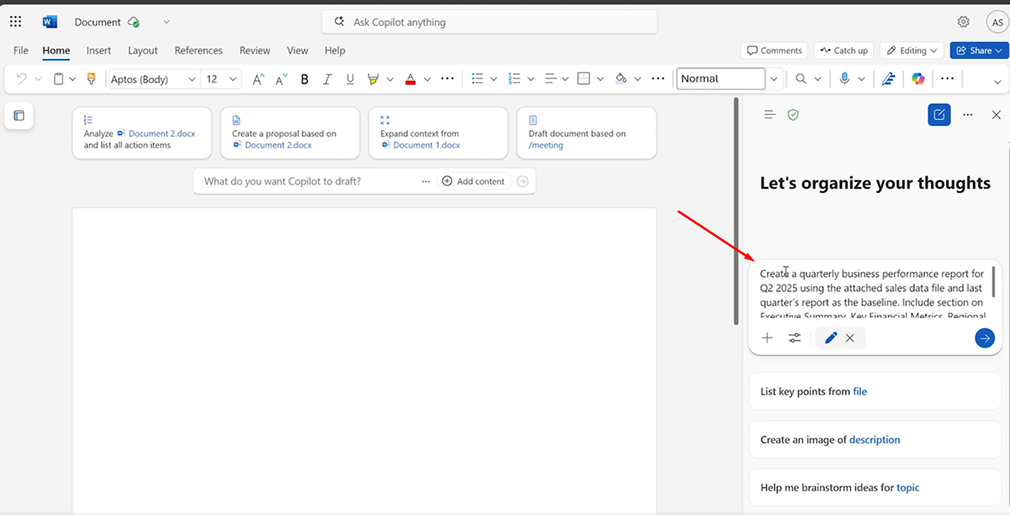1010x515 pixels.
Task: Select the Format Painter tool
Action: (92, 79)
